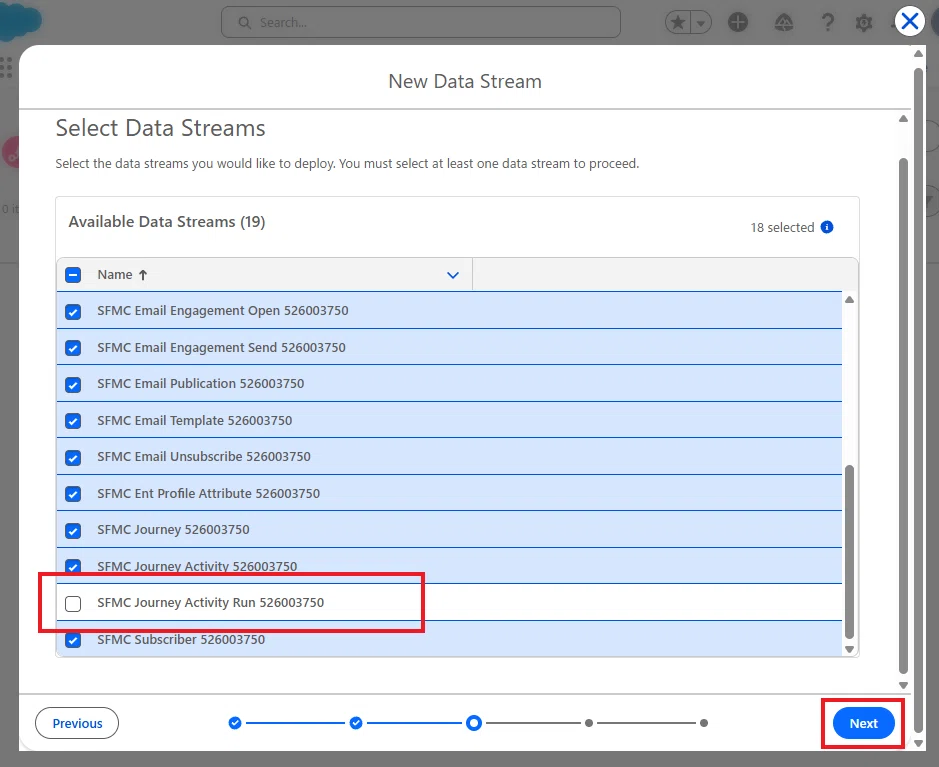Click the fourth progress step dot
The height and width of the screenshot is (767, 939).
(x=589, y=723)
